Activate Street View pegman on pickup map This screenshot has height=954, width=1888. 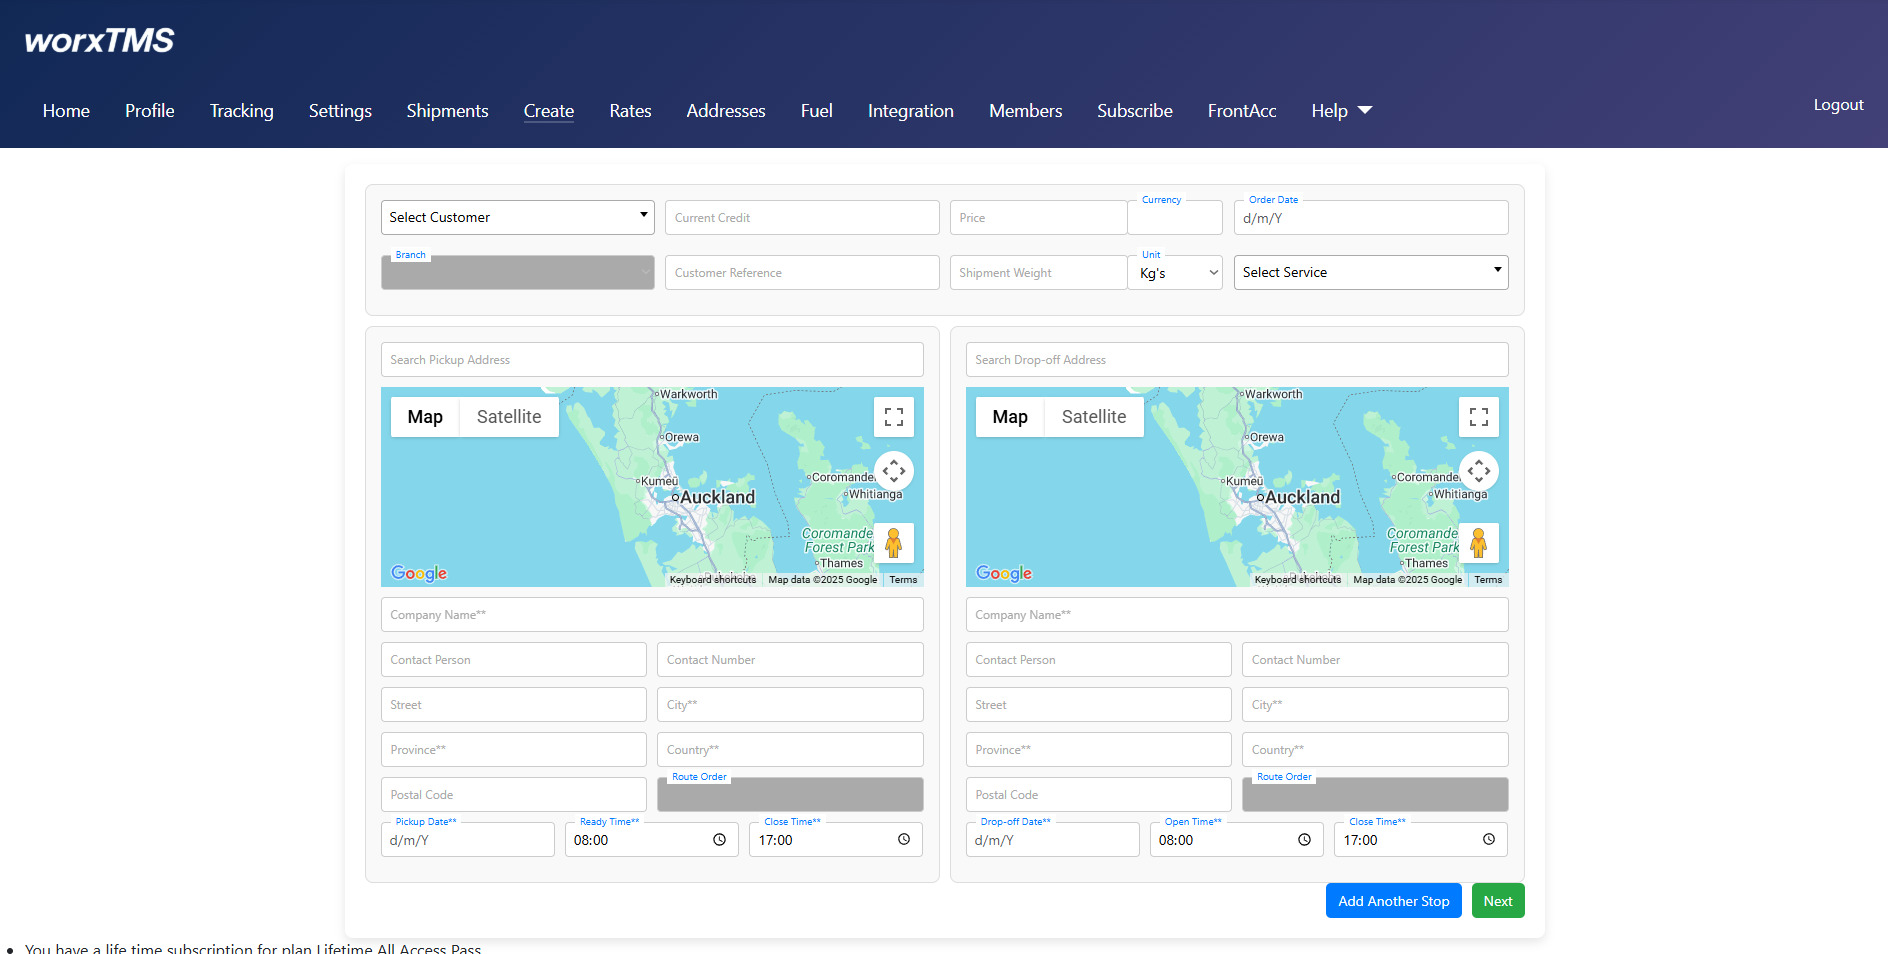(x=893, y=543)
